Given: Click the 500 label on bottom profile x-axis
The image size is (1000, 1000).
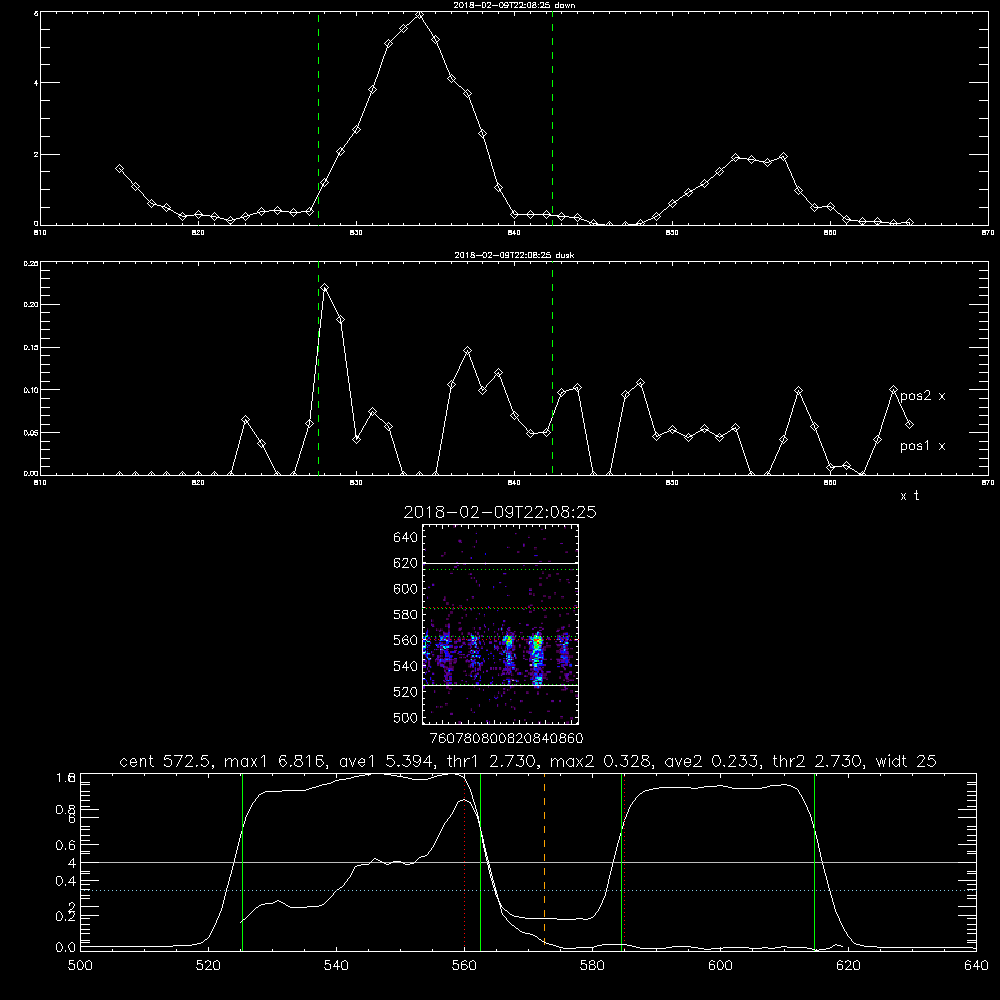Looking at the screenshot, I should 80,966.
